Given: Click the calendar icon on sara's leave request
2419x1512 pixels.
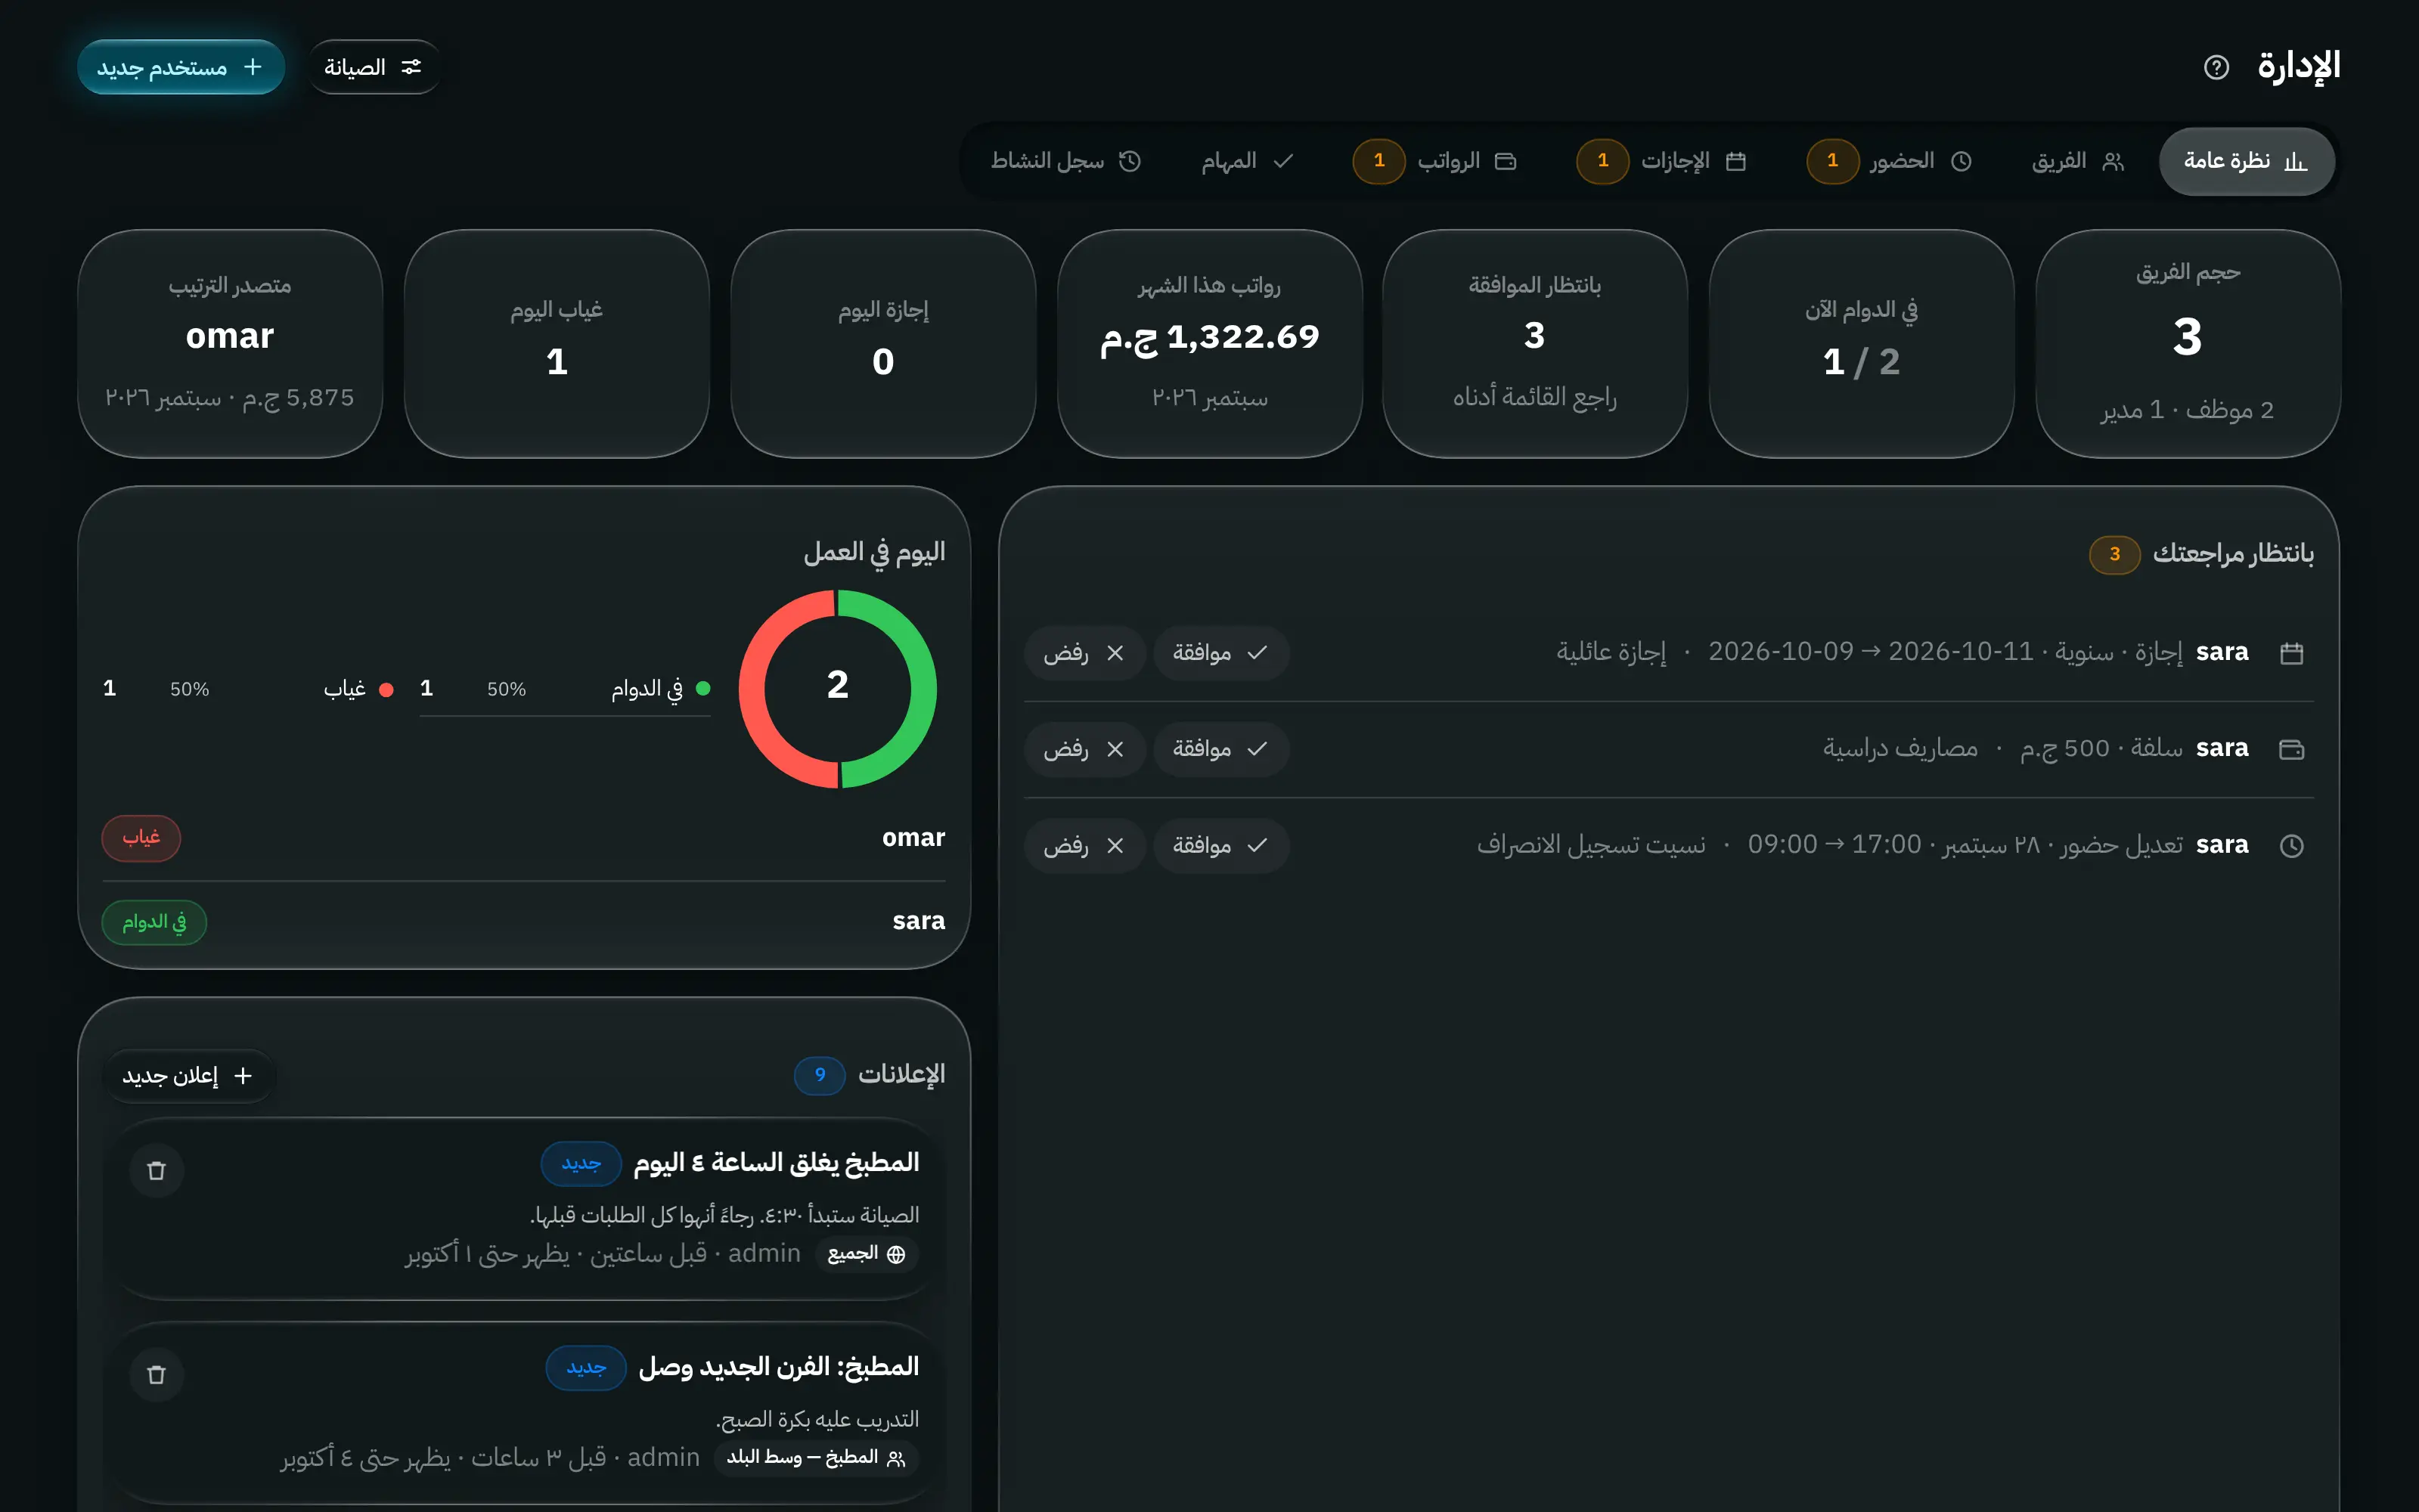Looking at the screenshot, I should (x=2291, y=653).
